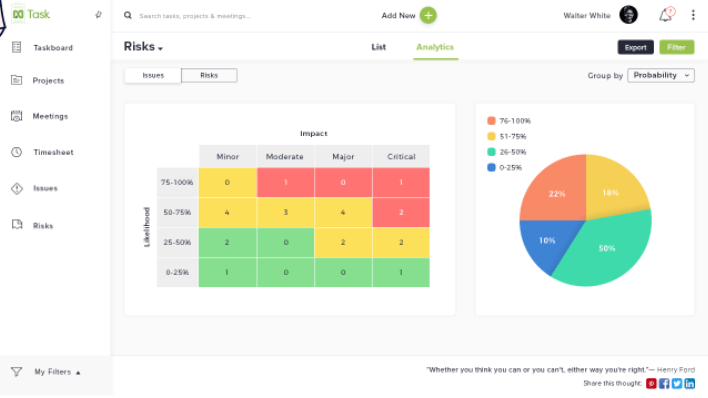Share quote on LinkedIn
The image size is (708, 398).
click(689, 384)
